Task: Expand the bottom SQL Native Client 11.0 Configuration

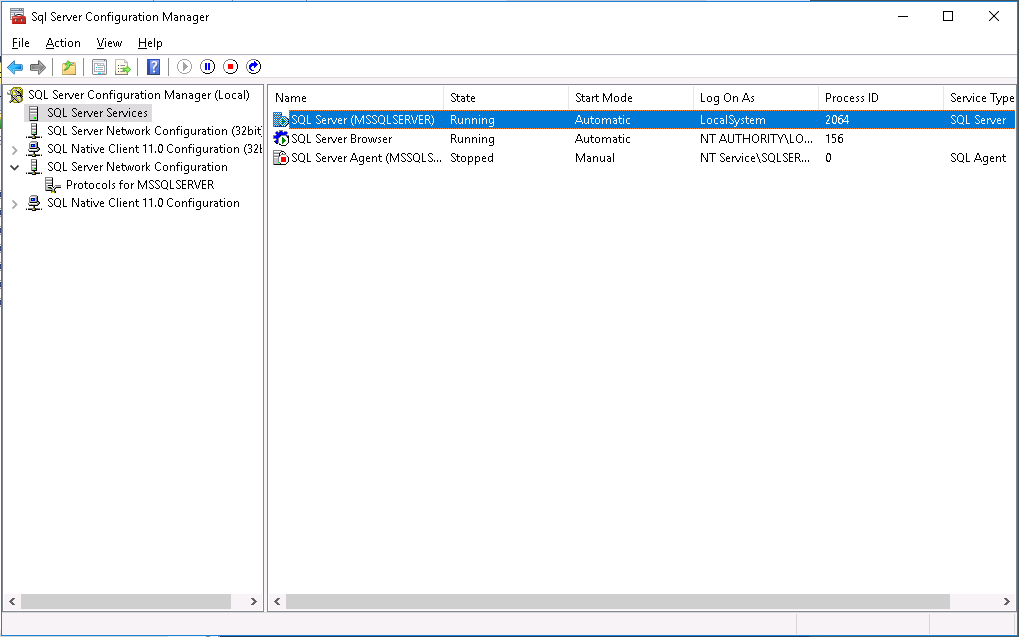Action: [x=15, y=204]
